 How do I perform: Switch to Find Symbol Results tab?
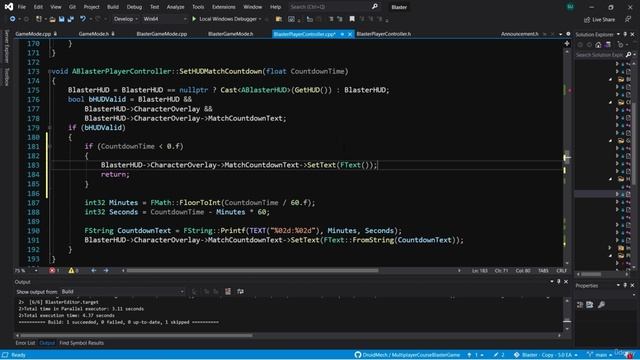(x=81, y=343)
